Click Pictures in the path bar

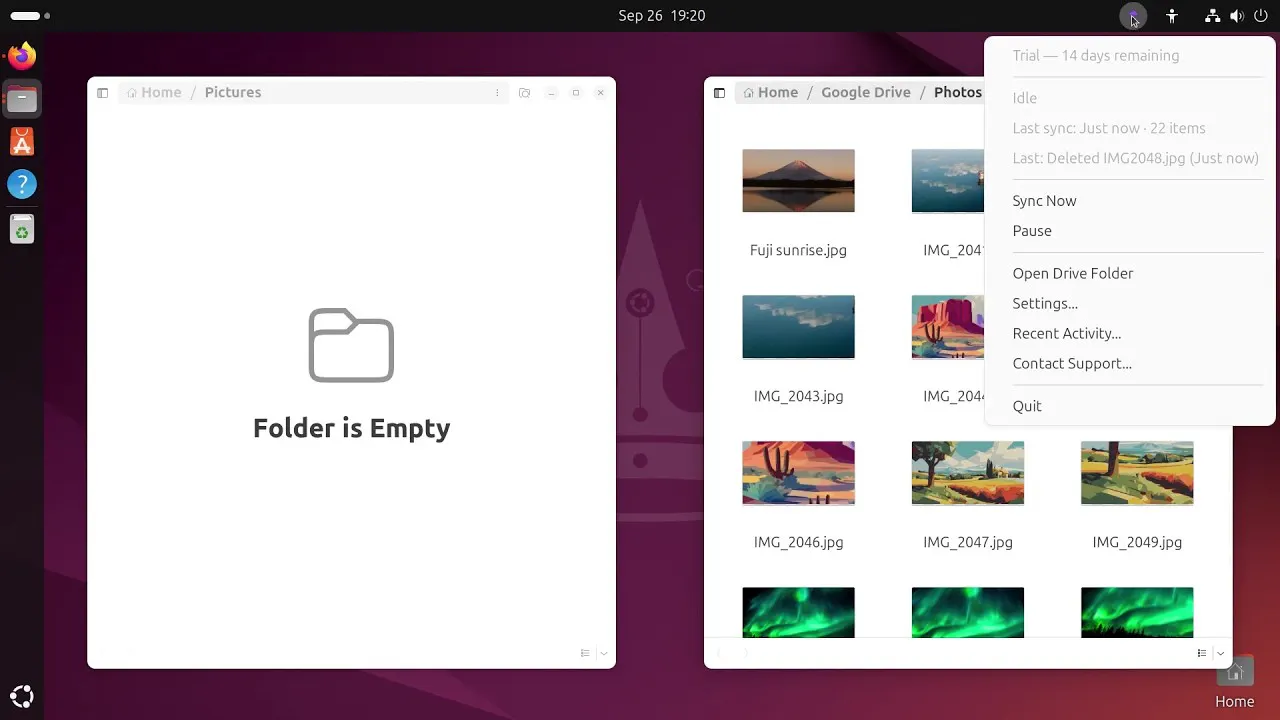pos(233,92)
